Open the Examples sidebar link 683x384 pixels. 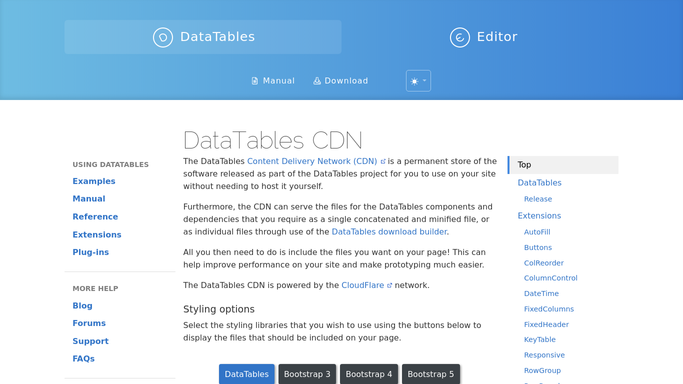[x=94, y=181]
